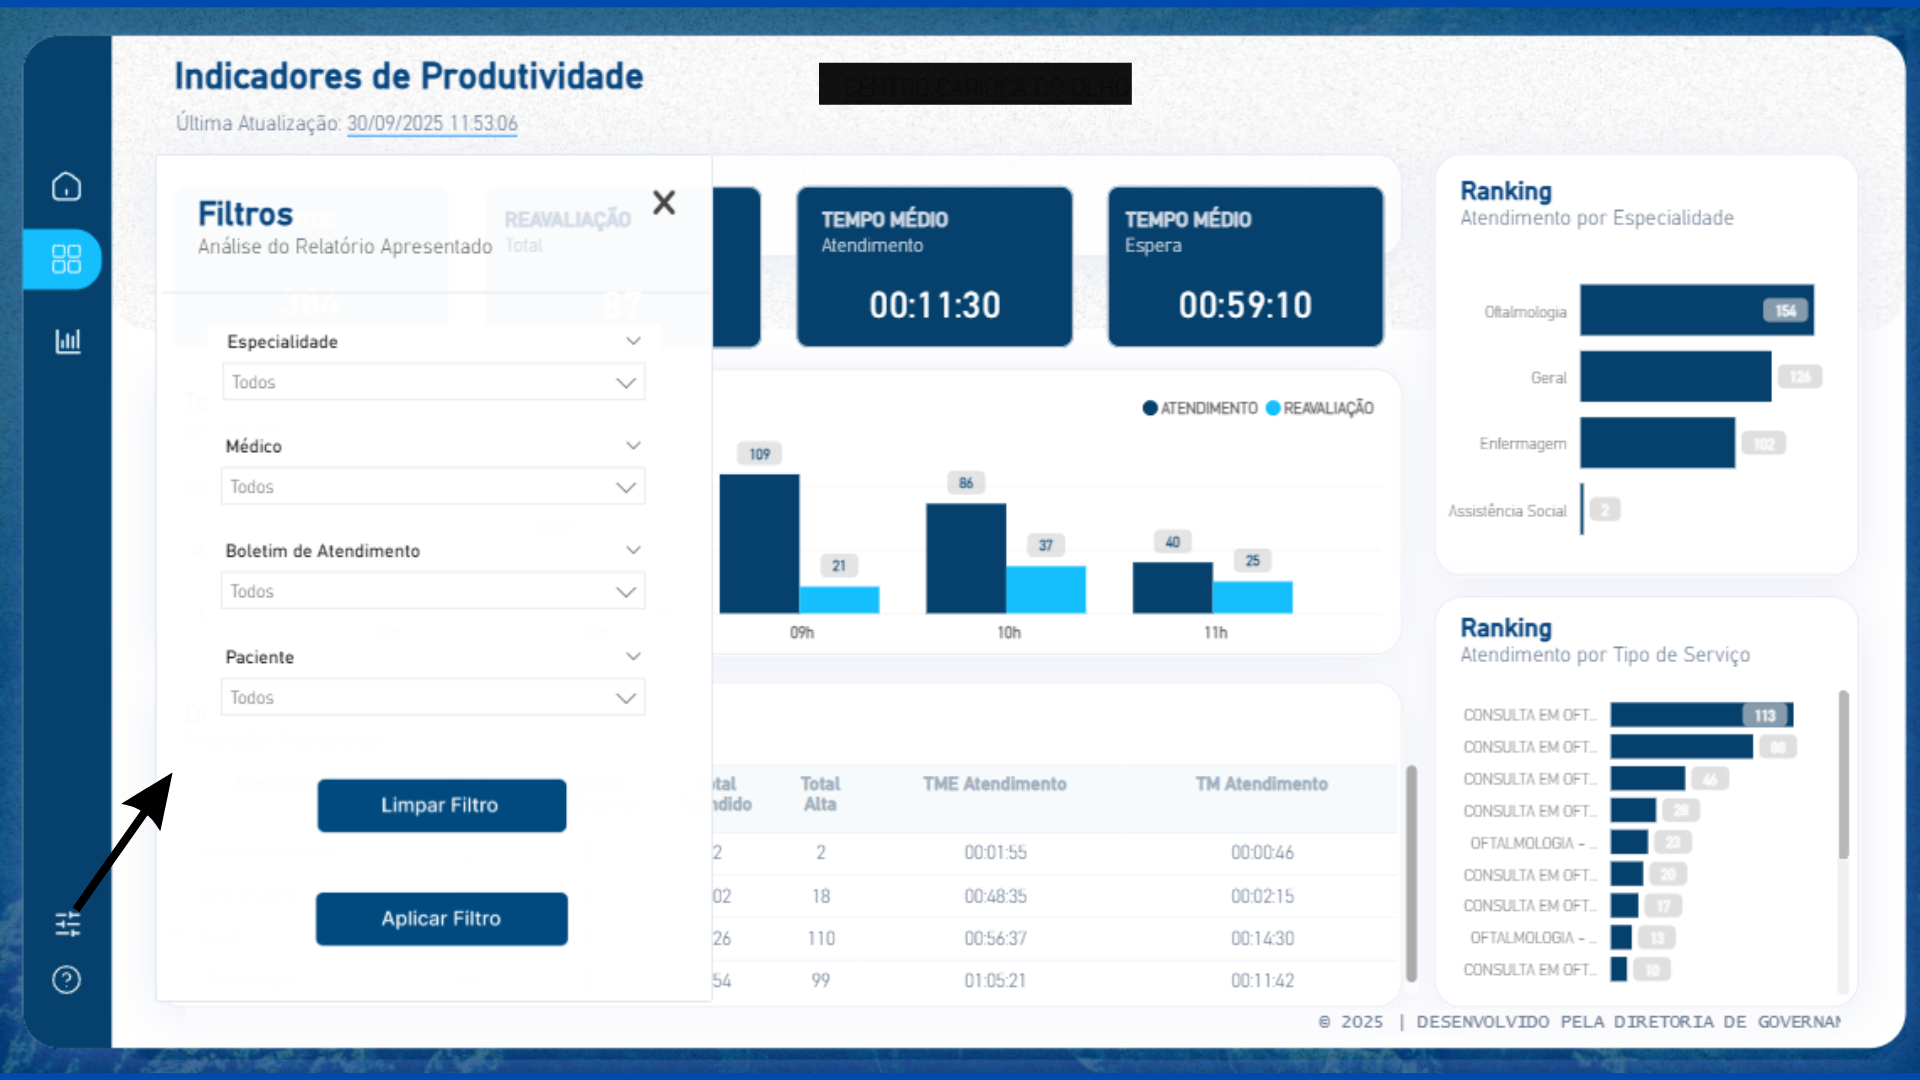
Task: Collapse the Médico section chevron
Action: tap(633, 446)
